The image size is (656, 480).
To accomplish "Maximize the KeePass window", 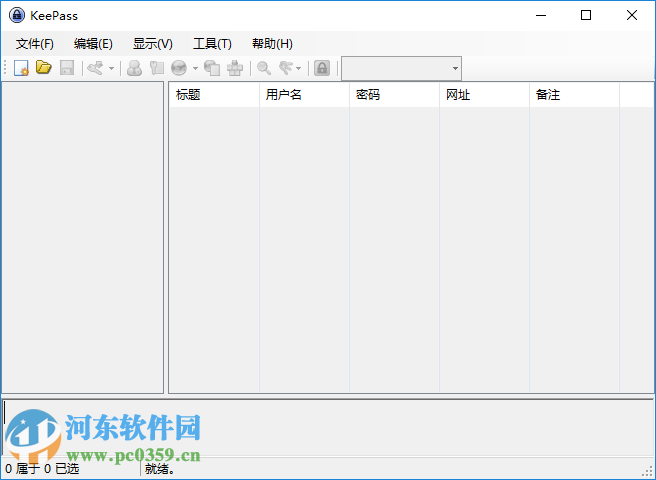I will 586,15.
